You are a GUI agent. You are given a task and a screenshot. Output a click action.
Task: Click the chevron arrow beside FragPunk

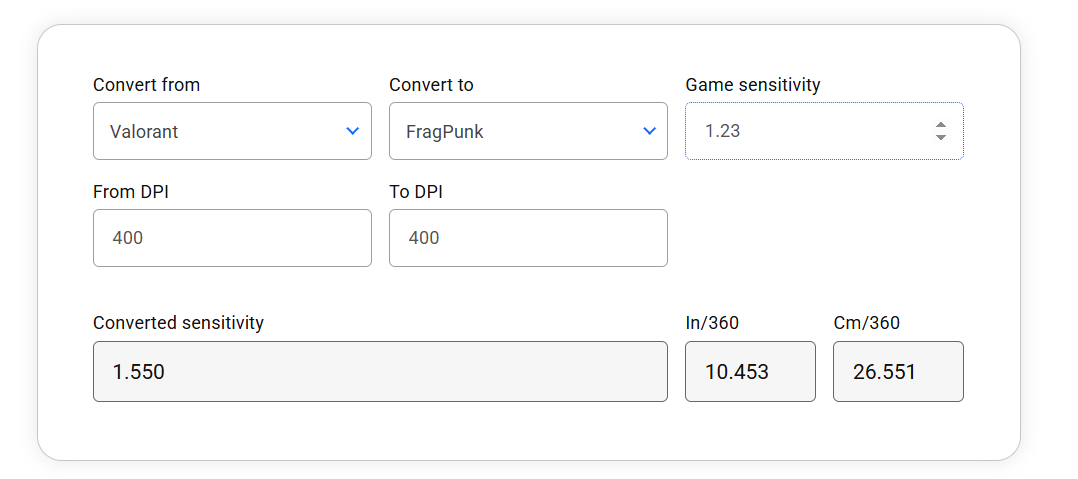(x=649, y=131)
